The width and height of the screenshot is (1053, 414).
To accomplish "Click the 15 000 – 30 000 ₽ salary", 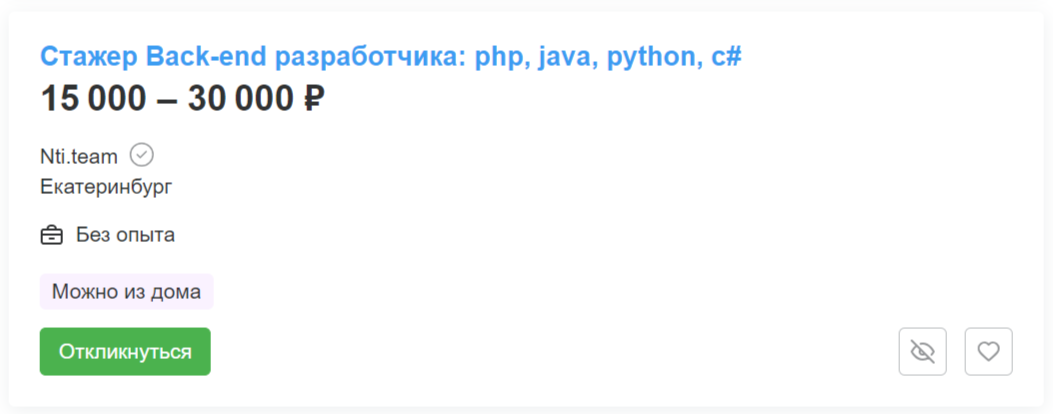I will [183, 99].
